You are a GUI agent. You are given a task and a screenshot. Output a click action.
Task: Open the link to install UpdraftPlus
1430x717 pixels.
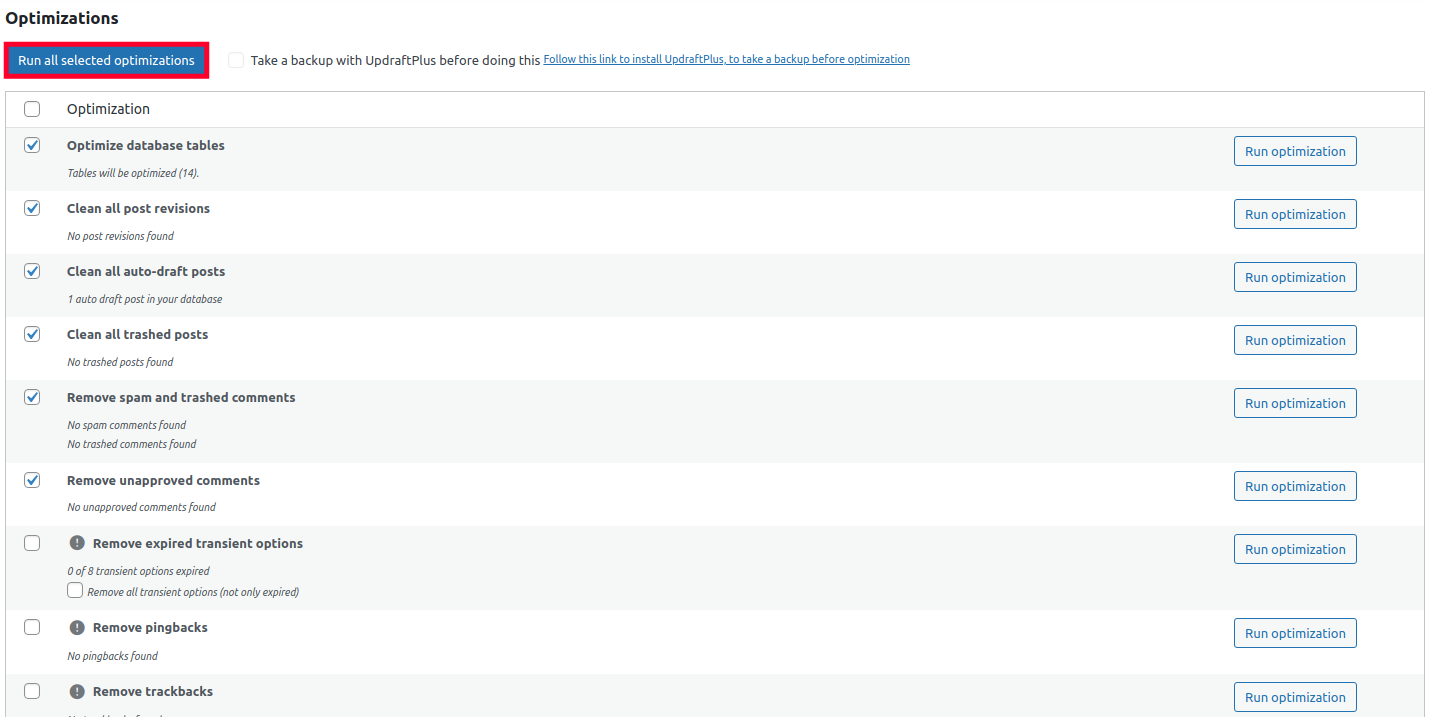[x=726, y=59]
